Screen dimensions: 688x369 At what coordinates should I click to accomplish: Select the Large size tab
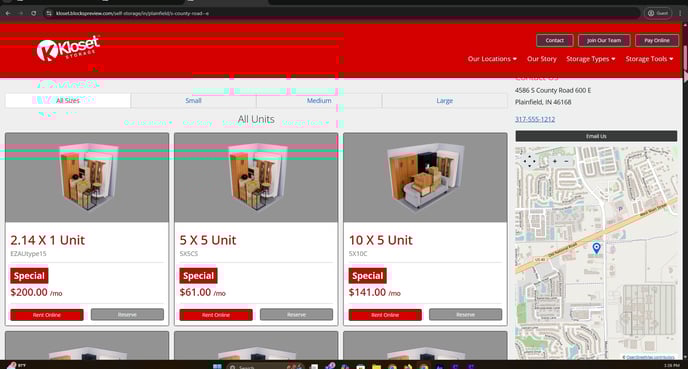coord(444,100)
